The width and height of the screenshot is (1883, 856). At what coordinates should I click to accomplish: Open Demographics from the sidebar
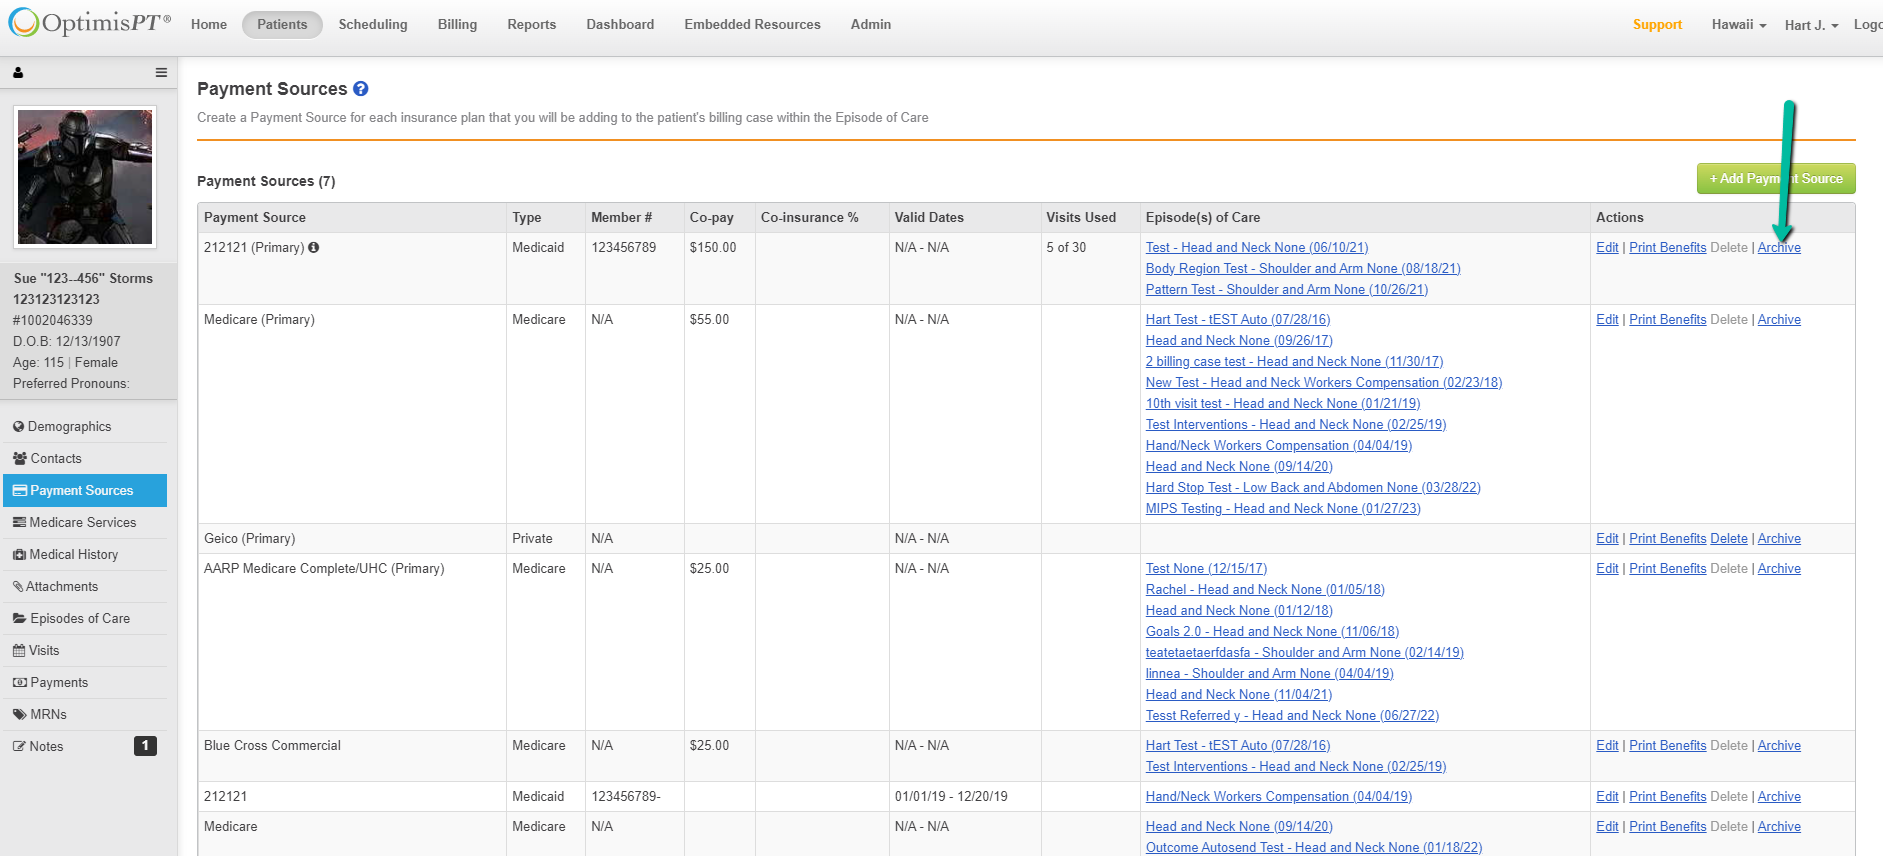tap(69, 427)
